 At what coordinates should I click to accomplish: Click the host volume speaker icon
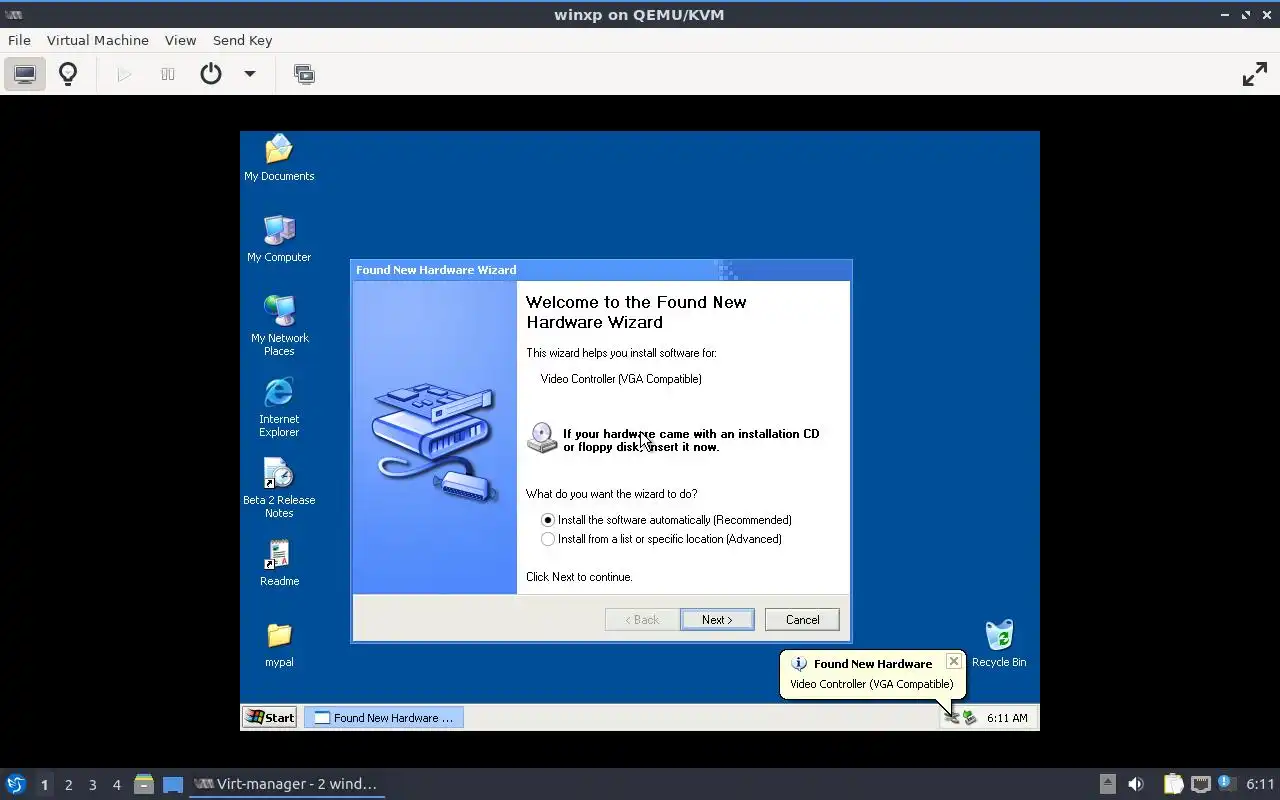pyautogui.click(x=1136, y=784)
